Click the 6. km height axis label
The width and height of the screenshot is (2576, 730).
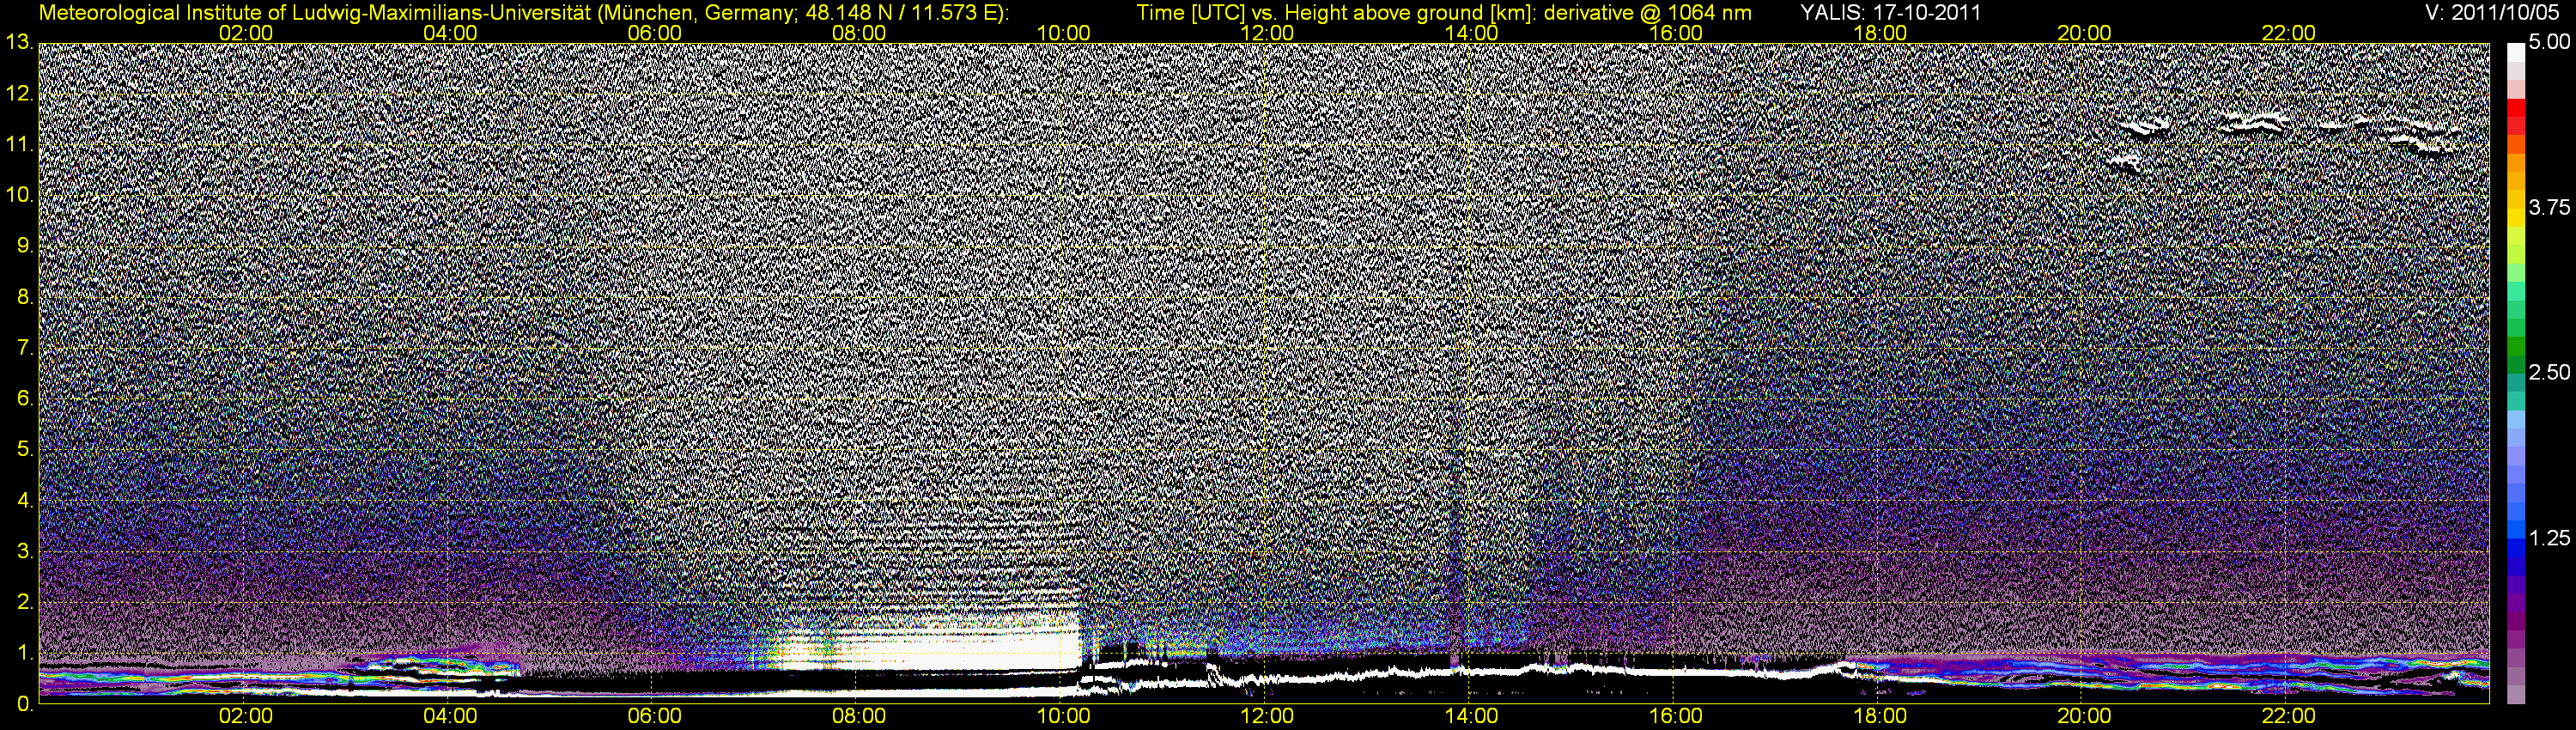(24, 398)
